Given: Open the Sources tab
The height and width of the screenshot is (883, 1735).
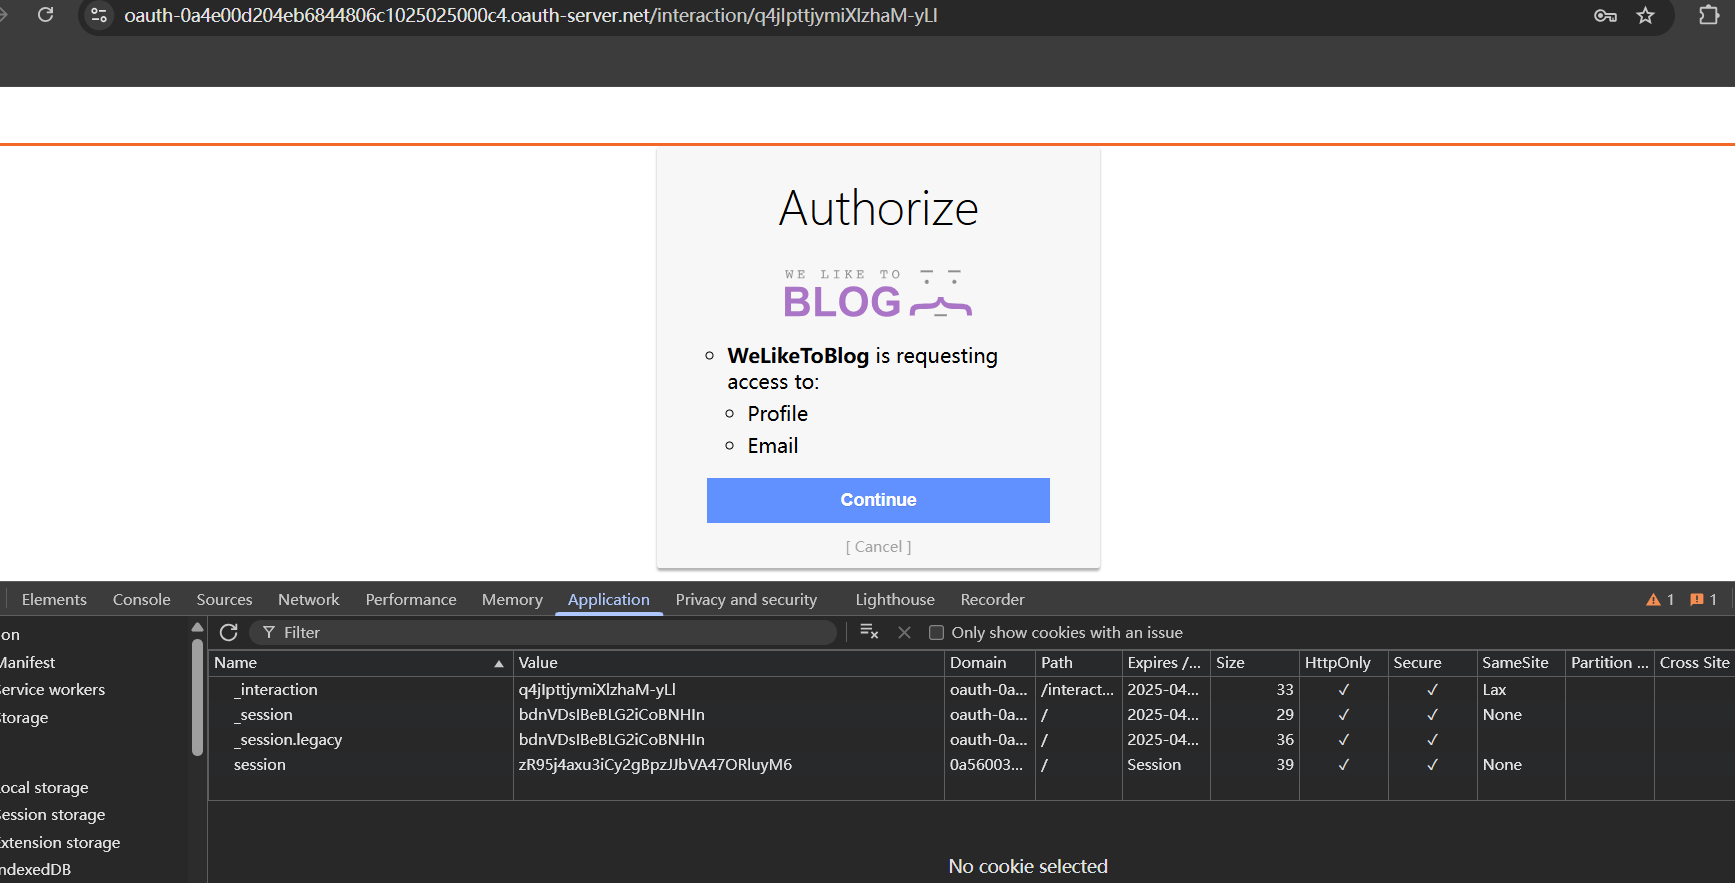Looking at the screenshot, I should coord(224,600).
